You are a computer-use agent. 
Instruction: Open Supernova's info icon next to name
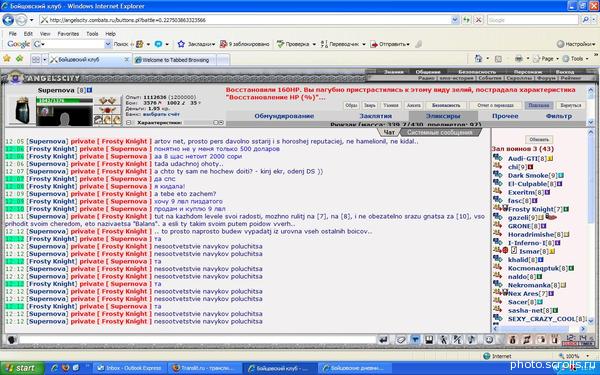(90, 90)
